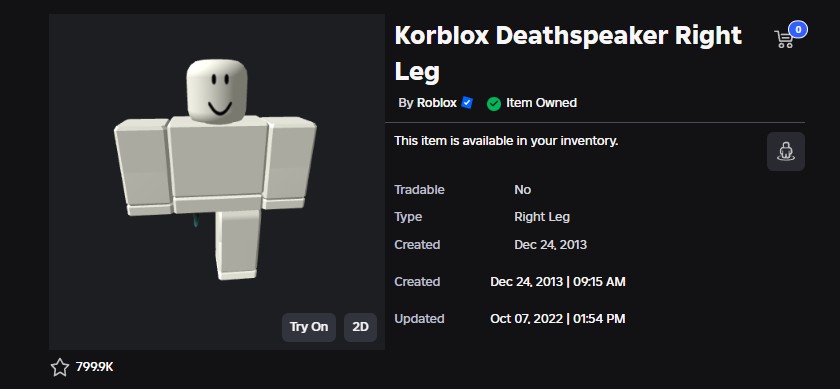Click the Korblox Deathspeaker Right Leg title
840x389 pixels.
point(568,54)
